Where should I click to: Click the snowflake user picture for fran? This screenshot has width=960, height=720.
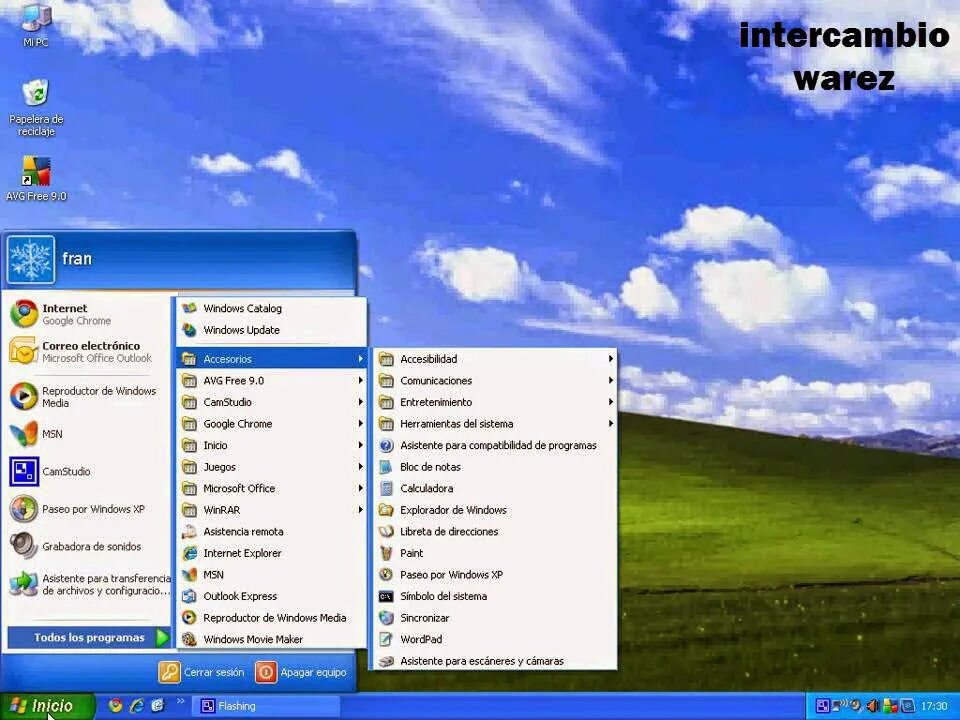point(31,260)
